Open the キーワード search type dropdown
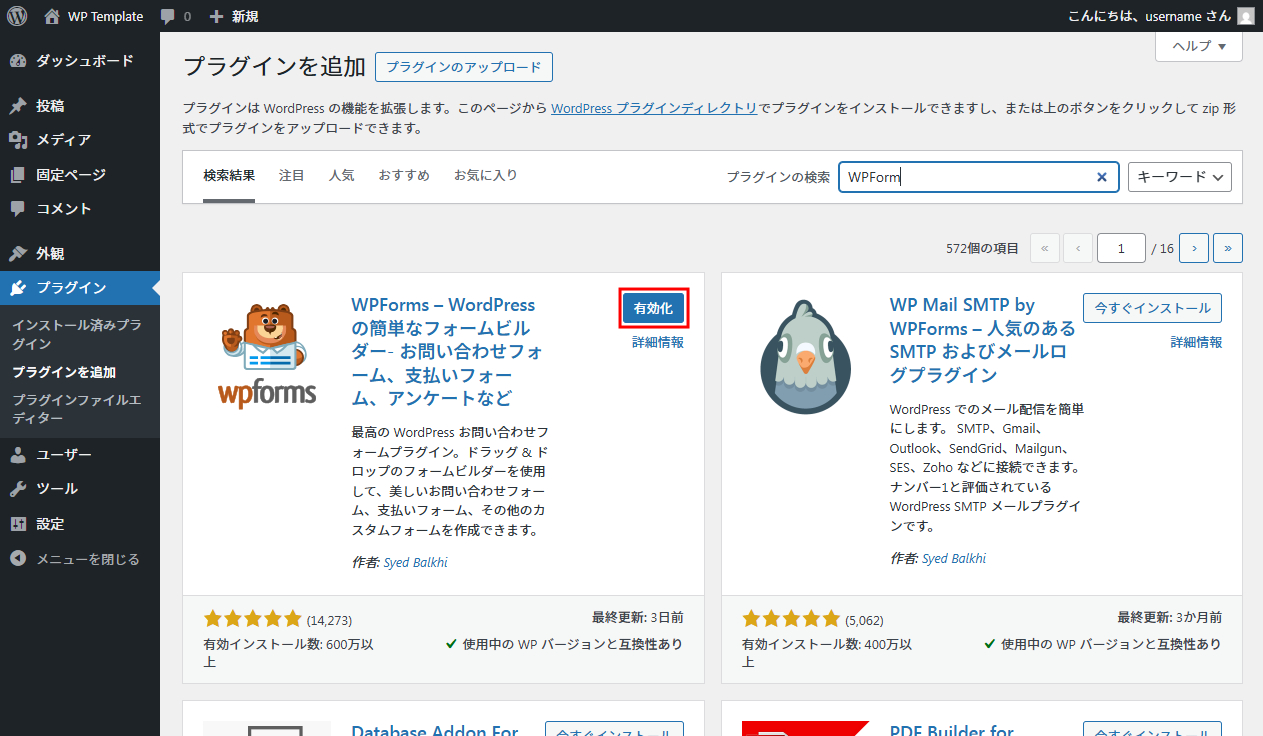 (1180, 177)
